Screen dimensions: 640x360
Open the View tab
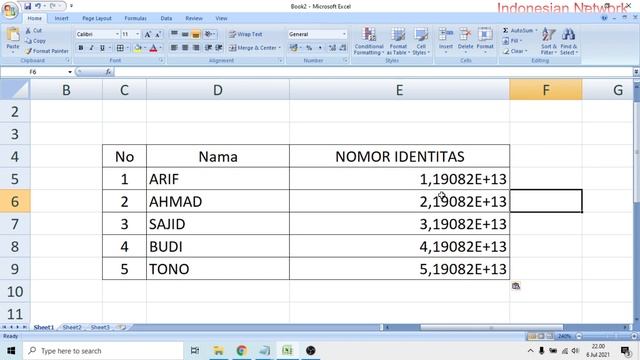(221, 18)
